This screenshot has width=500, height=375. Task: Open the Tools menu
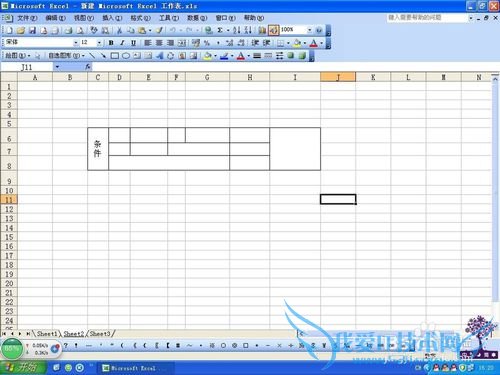[x=169, y=18]
